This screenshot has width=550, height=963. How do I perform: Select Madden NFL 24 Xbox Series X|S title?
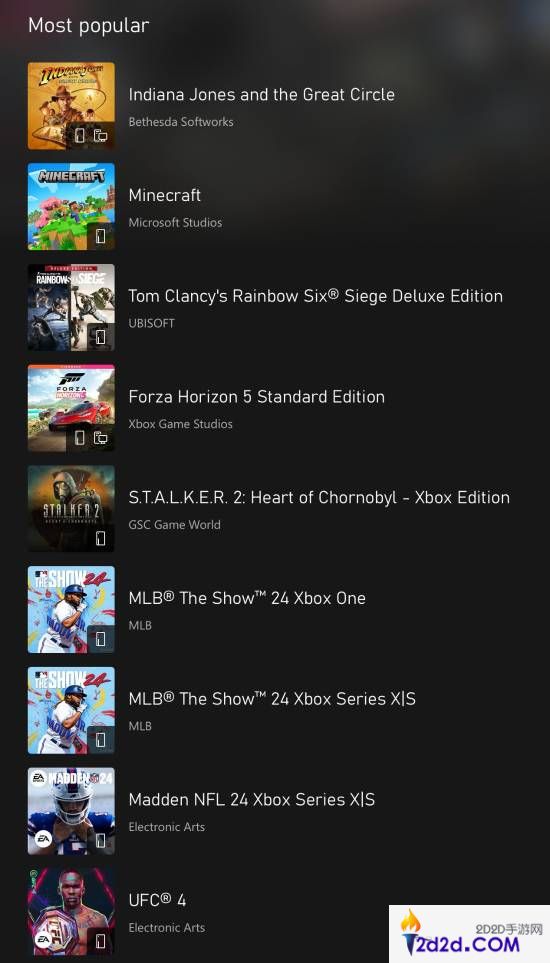(x=252, y=800)
